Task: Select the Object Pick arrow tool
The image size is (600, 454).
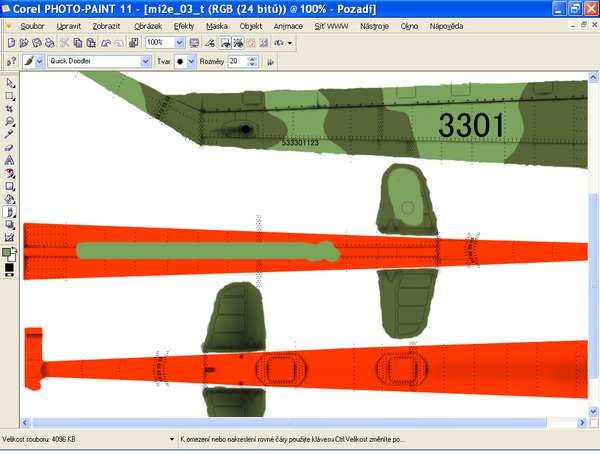Action: tap(10, 83)
